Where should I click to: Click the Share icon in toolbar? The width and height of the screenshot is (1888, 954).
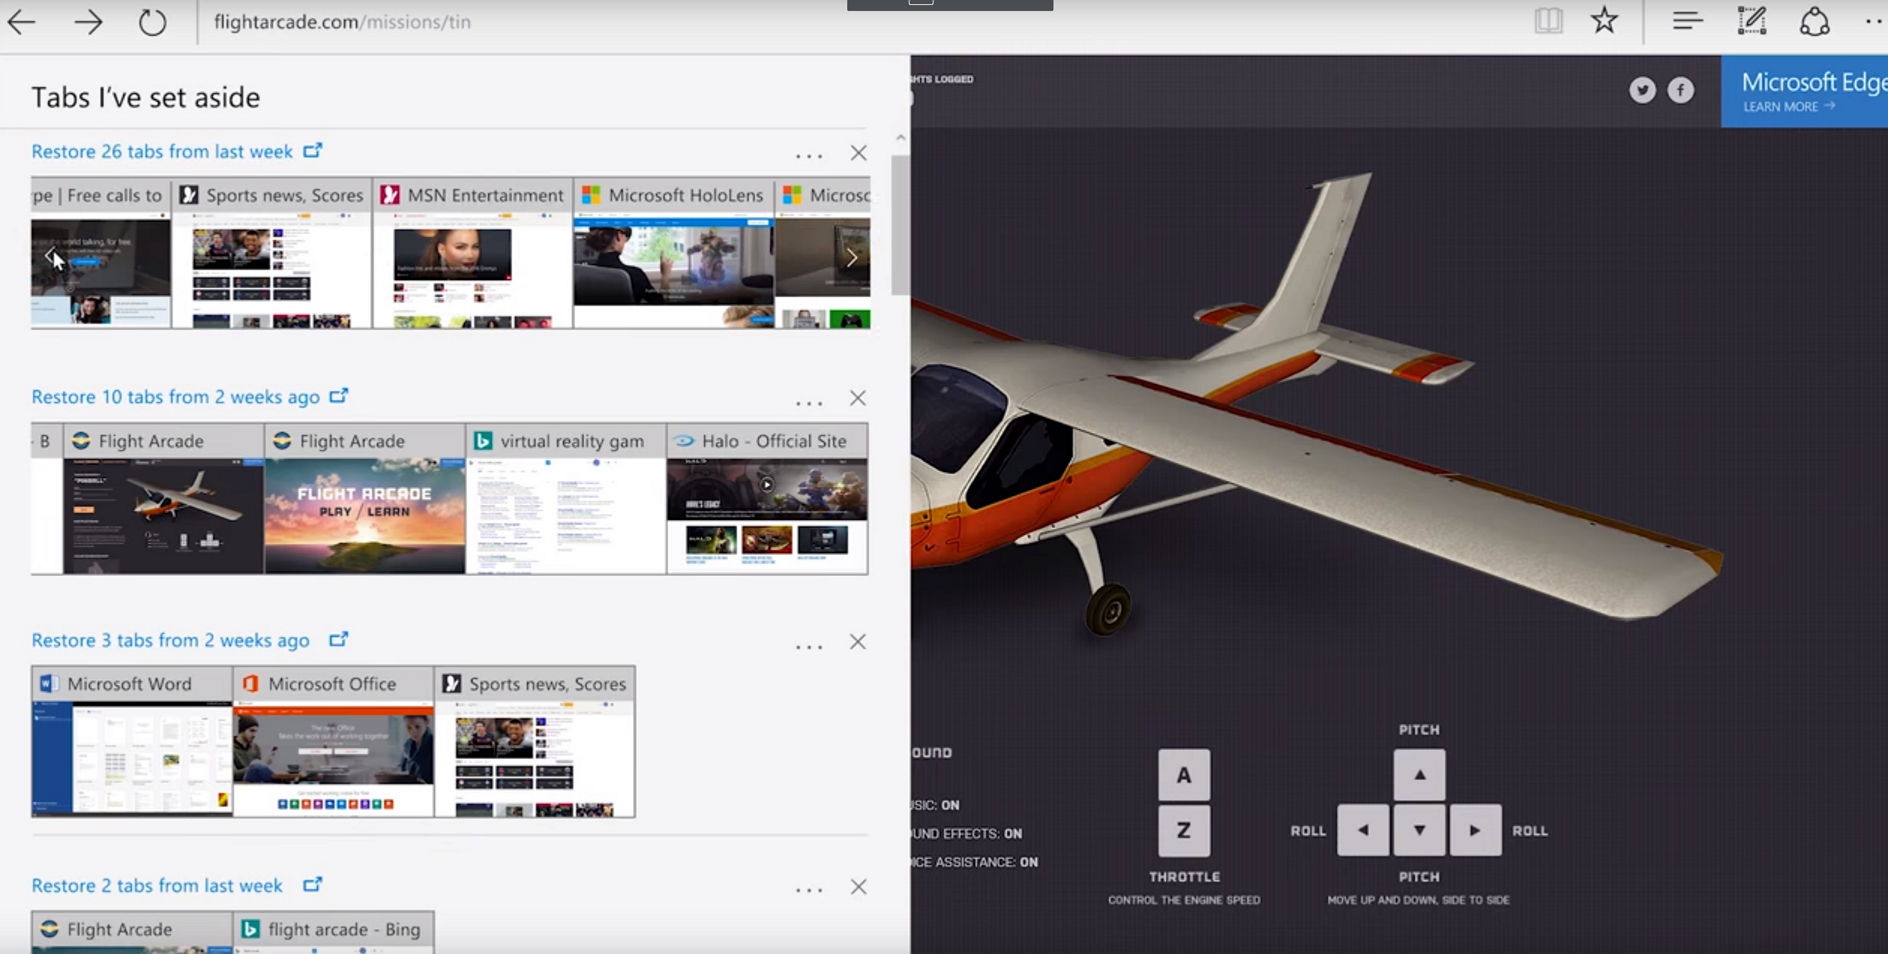[1814, 21]
